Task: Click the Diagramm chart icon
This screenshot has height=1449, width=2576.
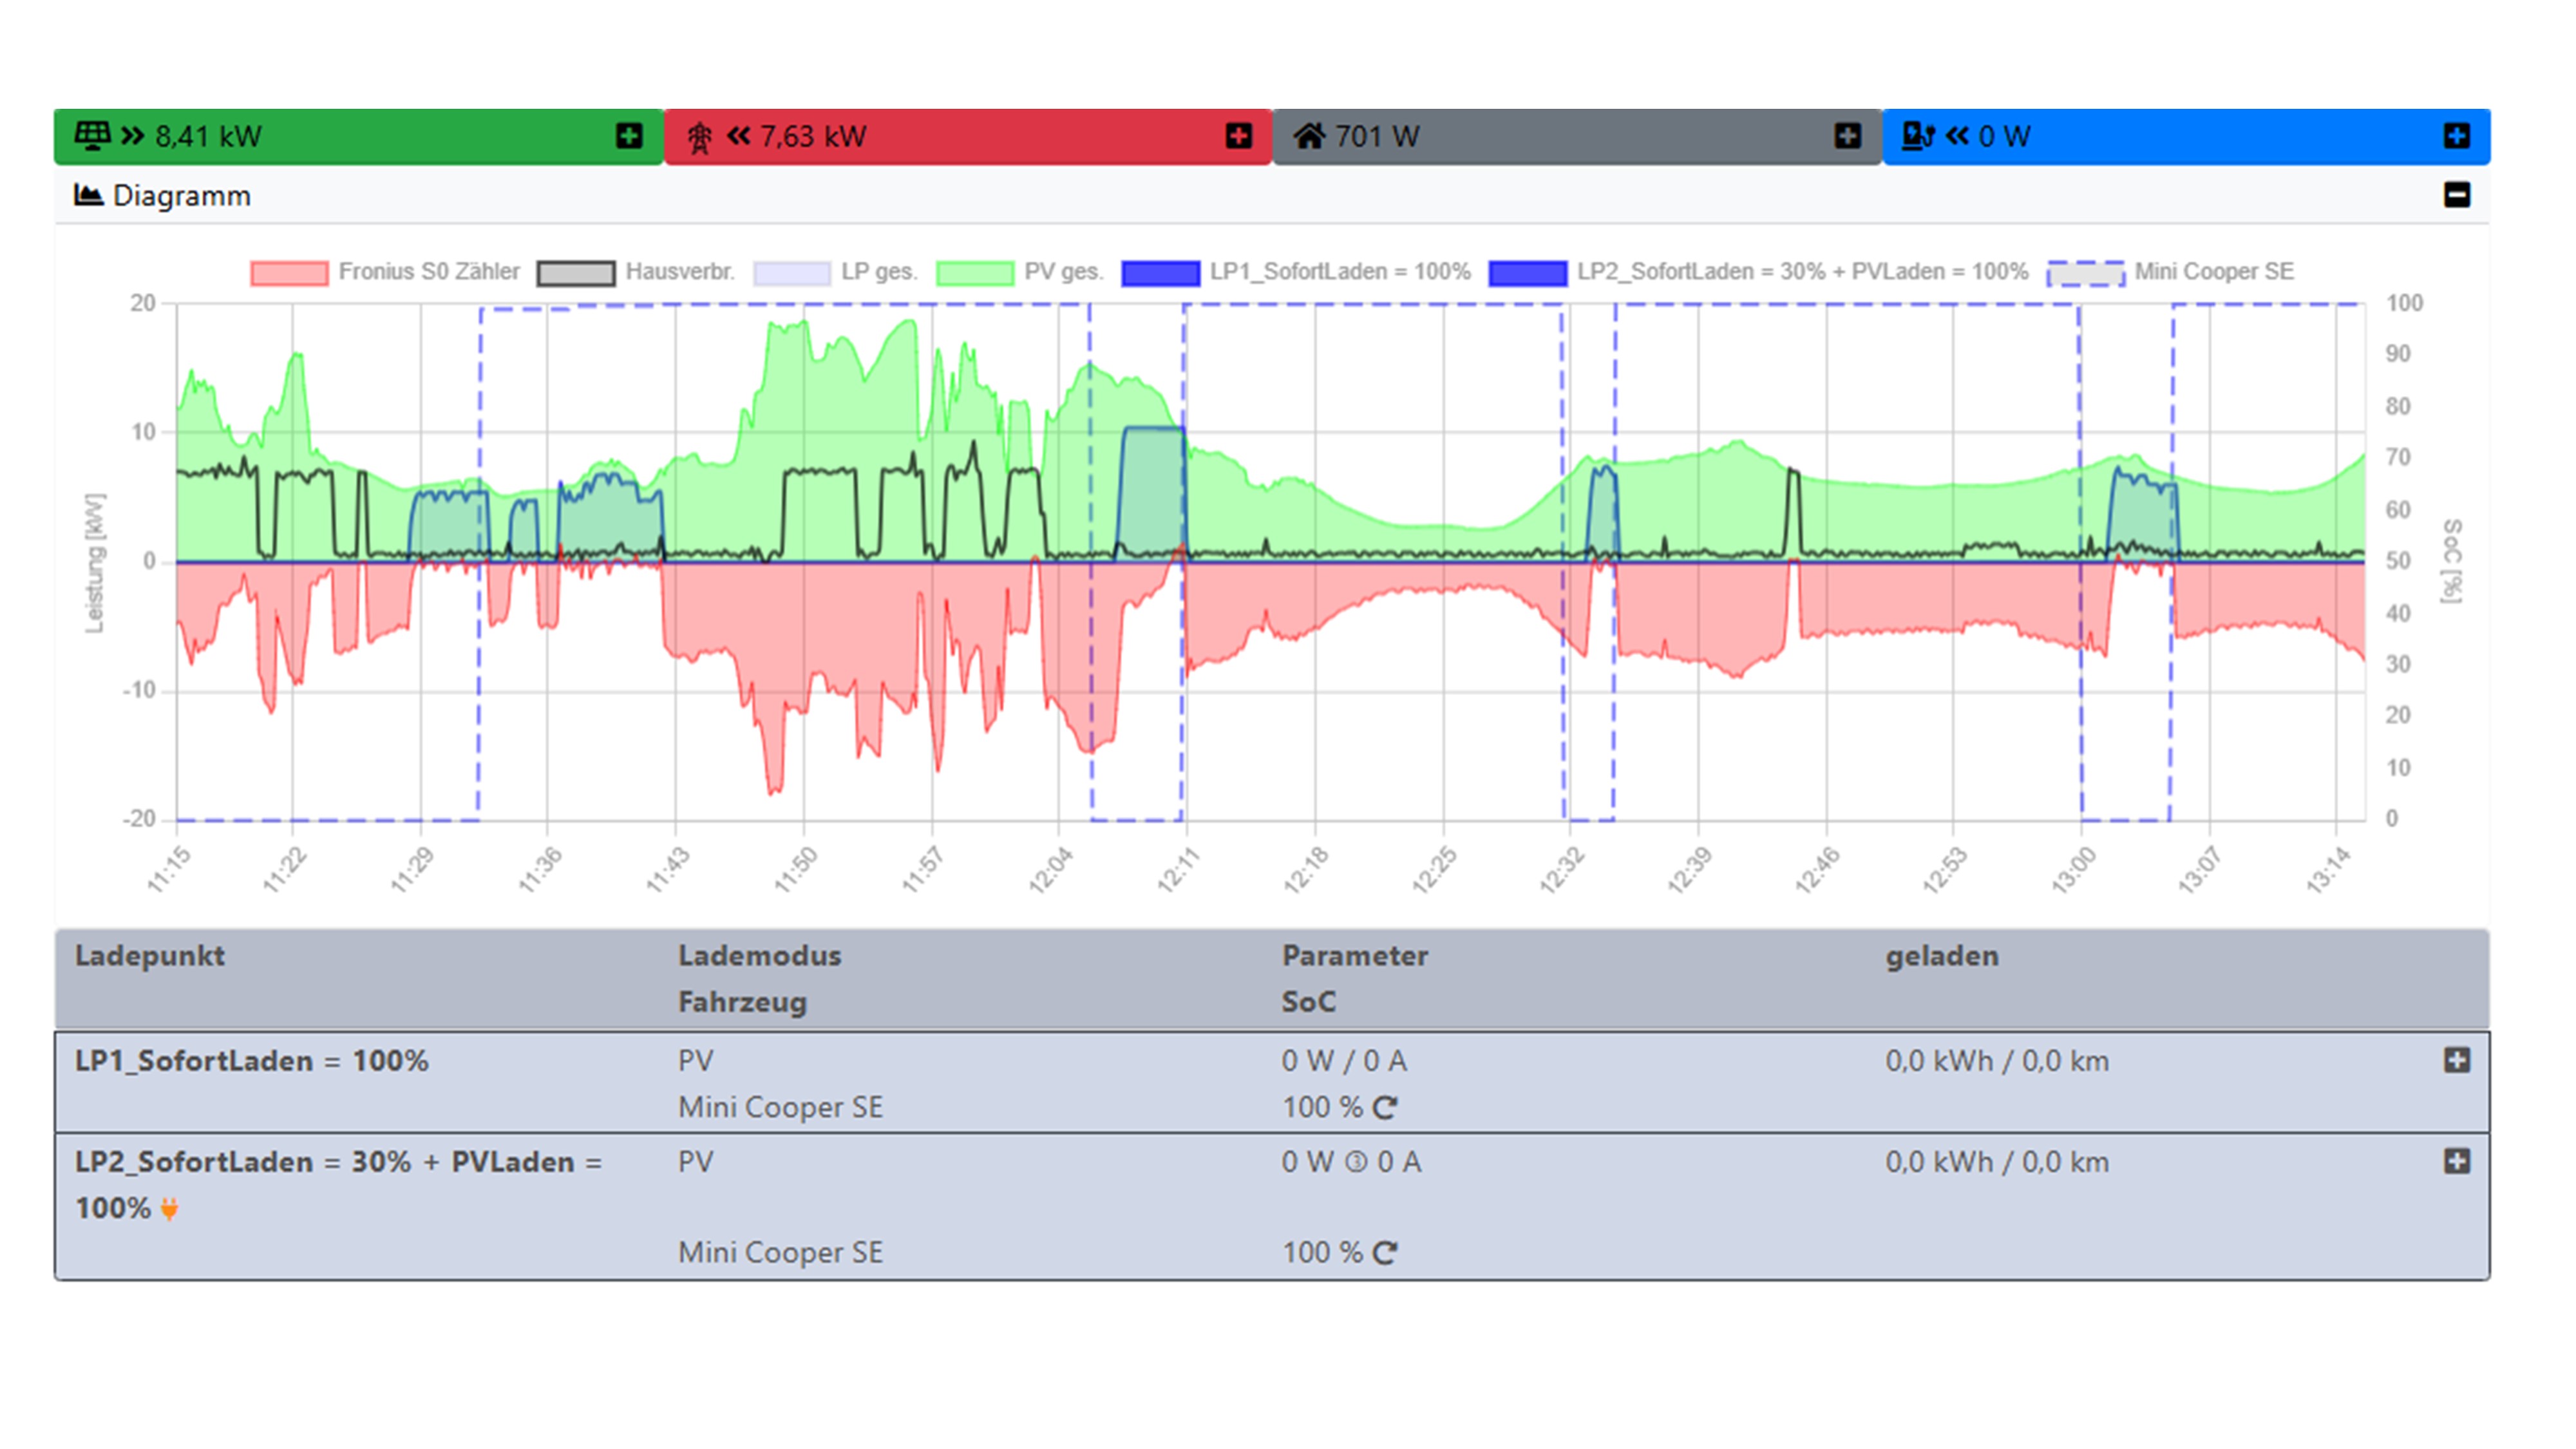Action: coord(88,194)
